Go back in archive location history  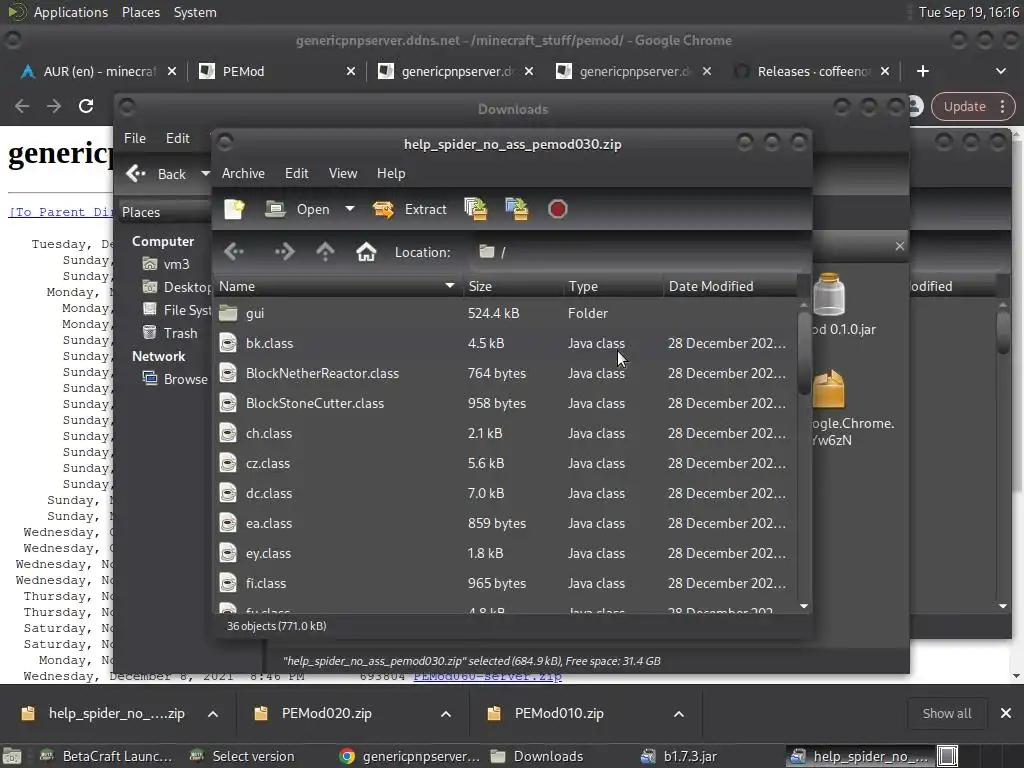click(234, 251)
